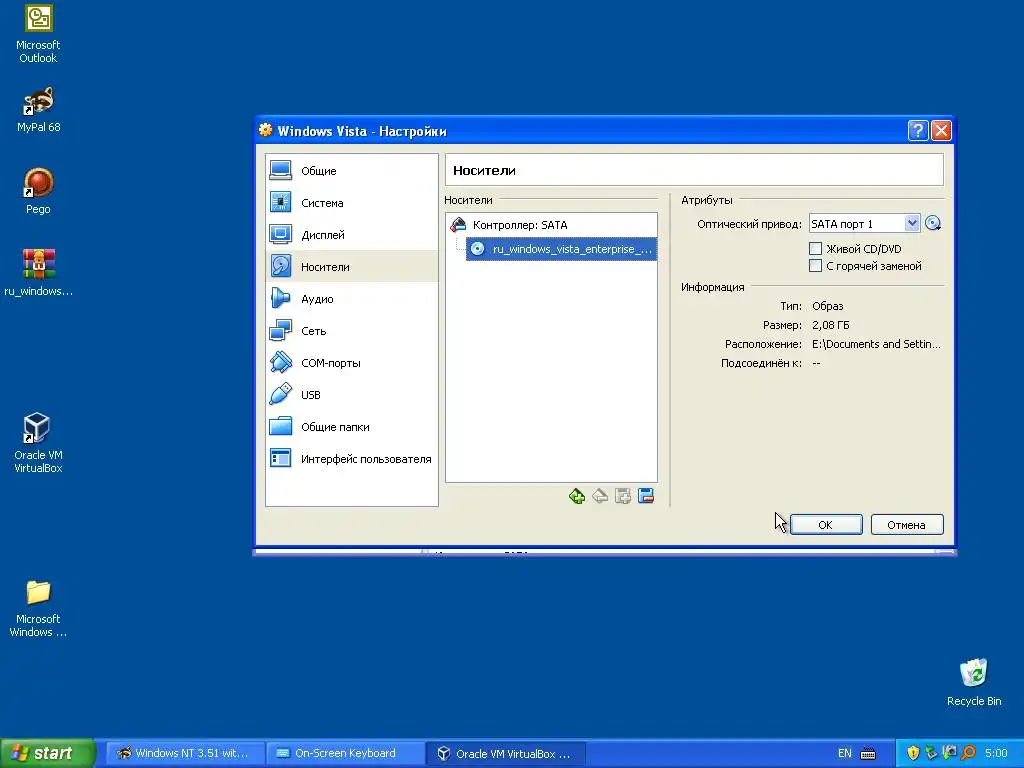Click the EN language indicator
The height and width of the screenshot is (768, 1024).
point(844,753)
